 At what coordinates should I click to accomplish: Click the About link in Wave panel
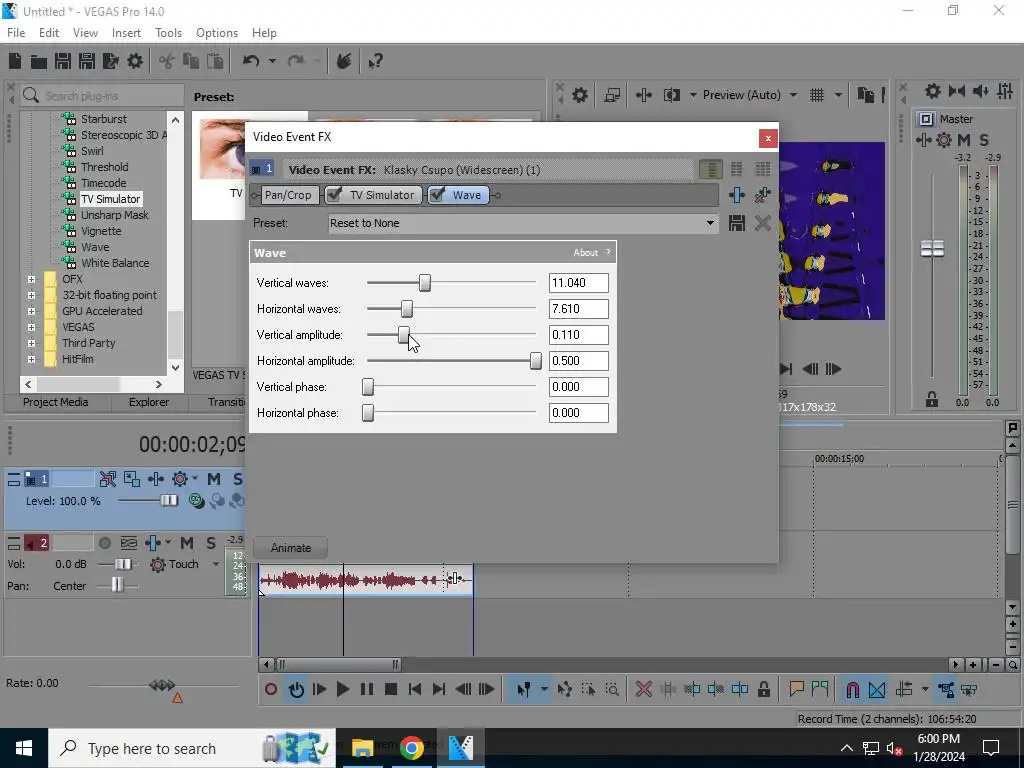tap(585, 253)
